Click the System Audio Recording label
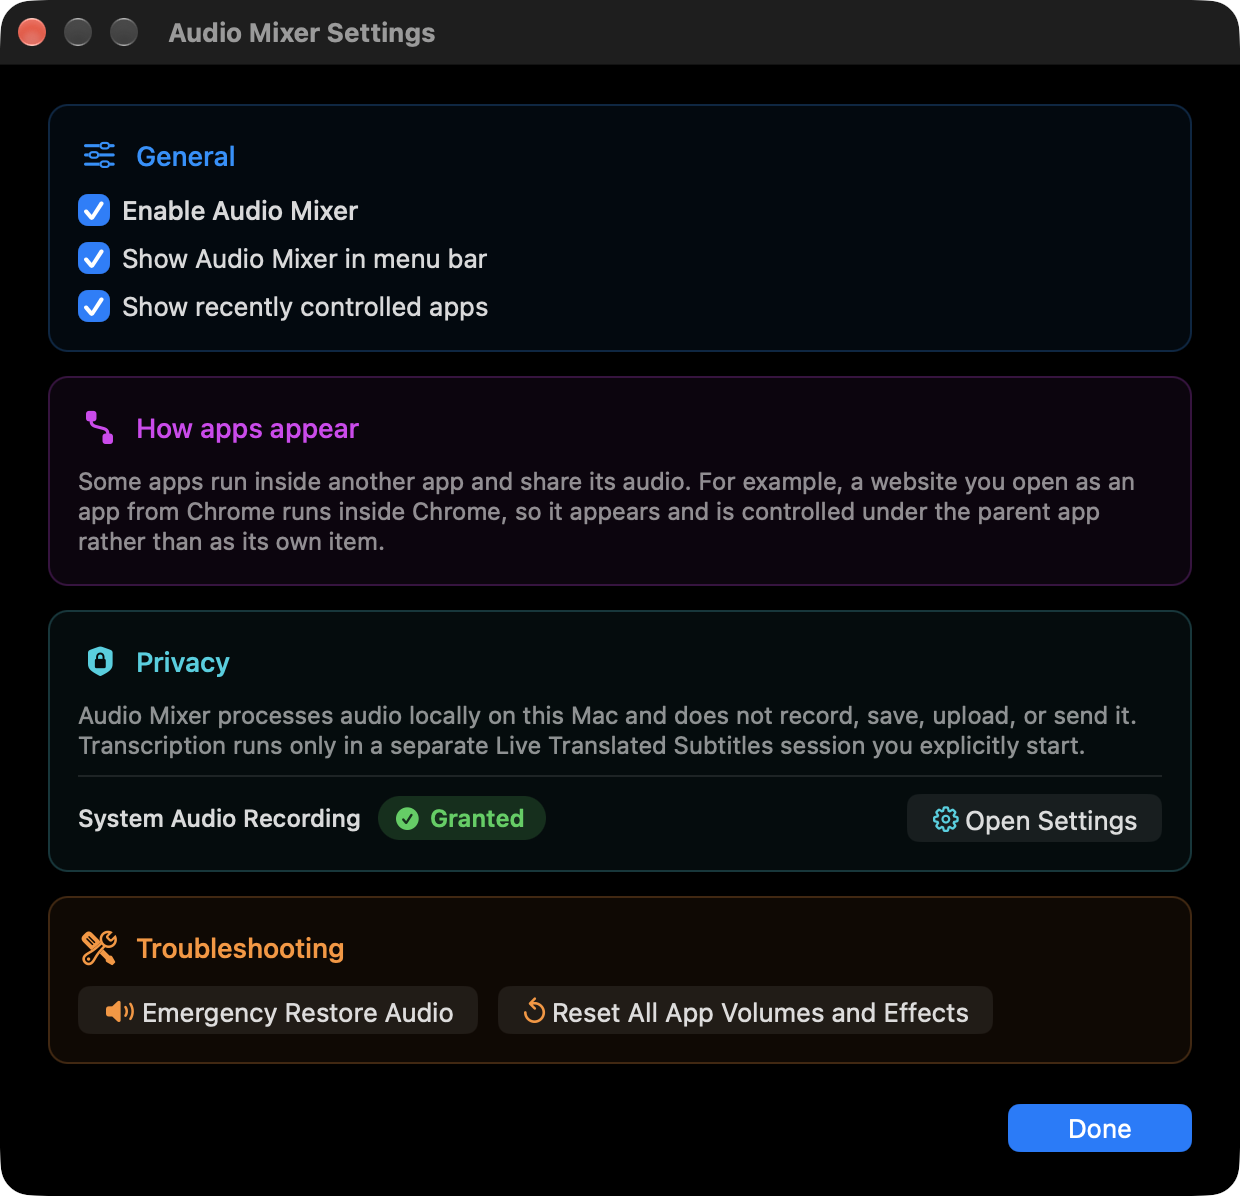1240x1196 pixels. click(219, 818)
